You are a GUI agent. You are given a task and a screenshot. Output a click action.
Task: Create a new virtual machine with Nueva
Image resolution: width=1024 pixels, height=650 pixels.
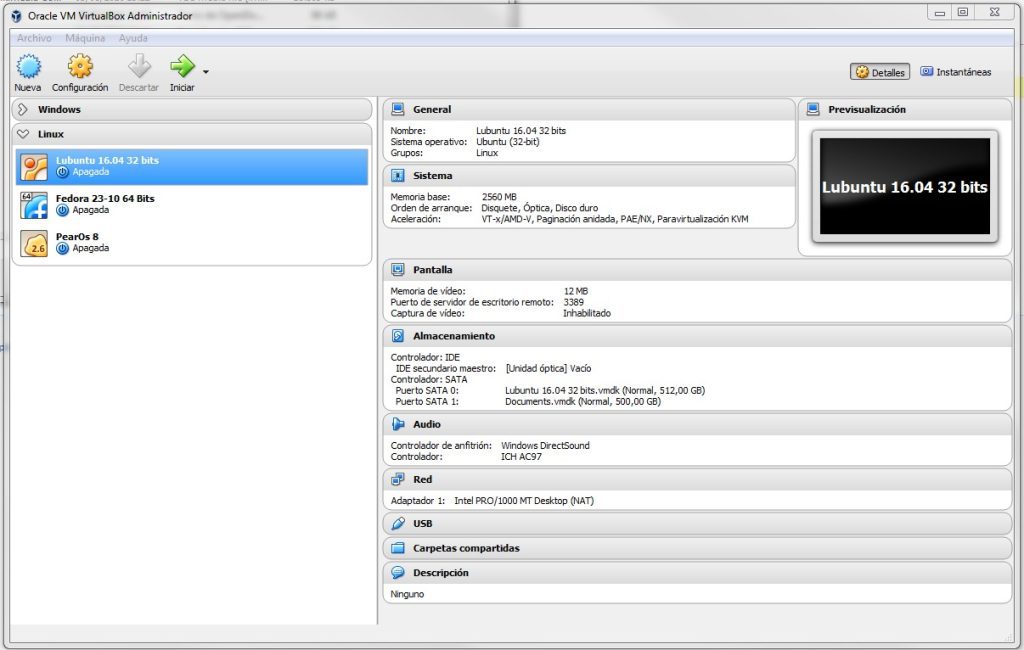(x=27, y=70)
